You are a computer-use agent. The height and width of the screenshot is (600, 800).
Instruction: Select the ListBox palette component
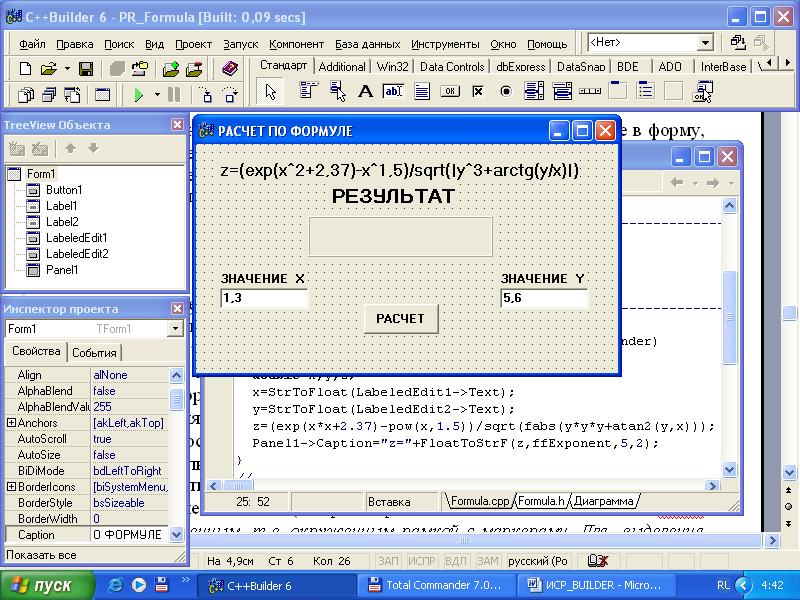[x=534, y=91]
